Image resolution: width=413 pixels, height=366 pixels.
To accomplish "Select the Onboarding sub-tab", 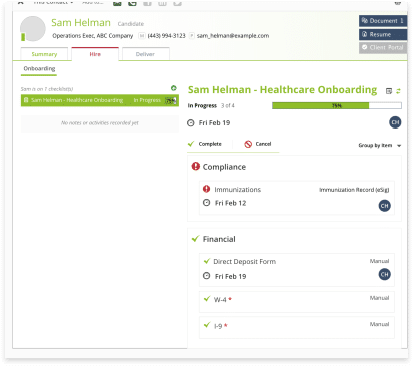I will point(39,69).
